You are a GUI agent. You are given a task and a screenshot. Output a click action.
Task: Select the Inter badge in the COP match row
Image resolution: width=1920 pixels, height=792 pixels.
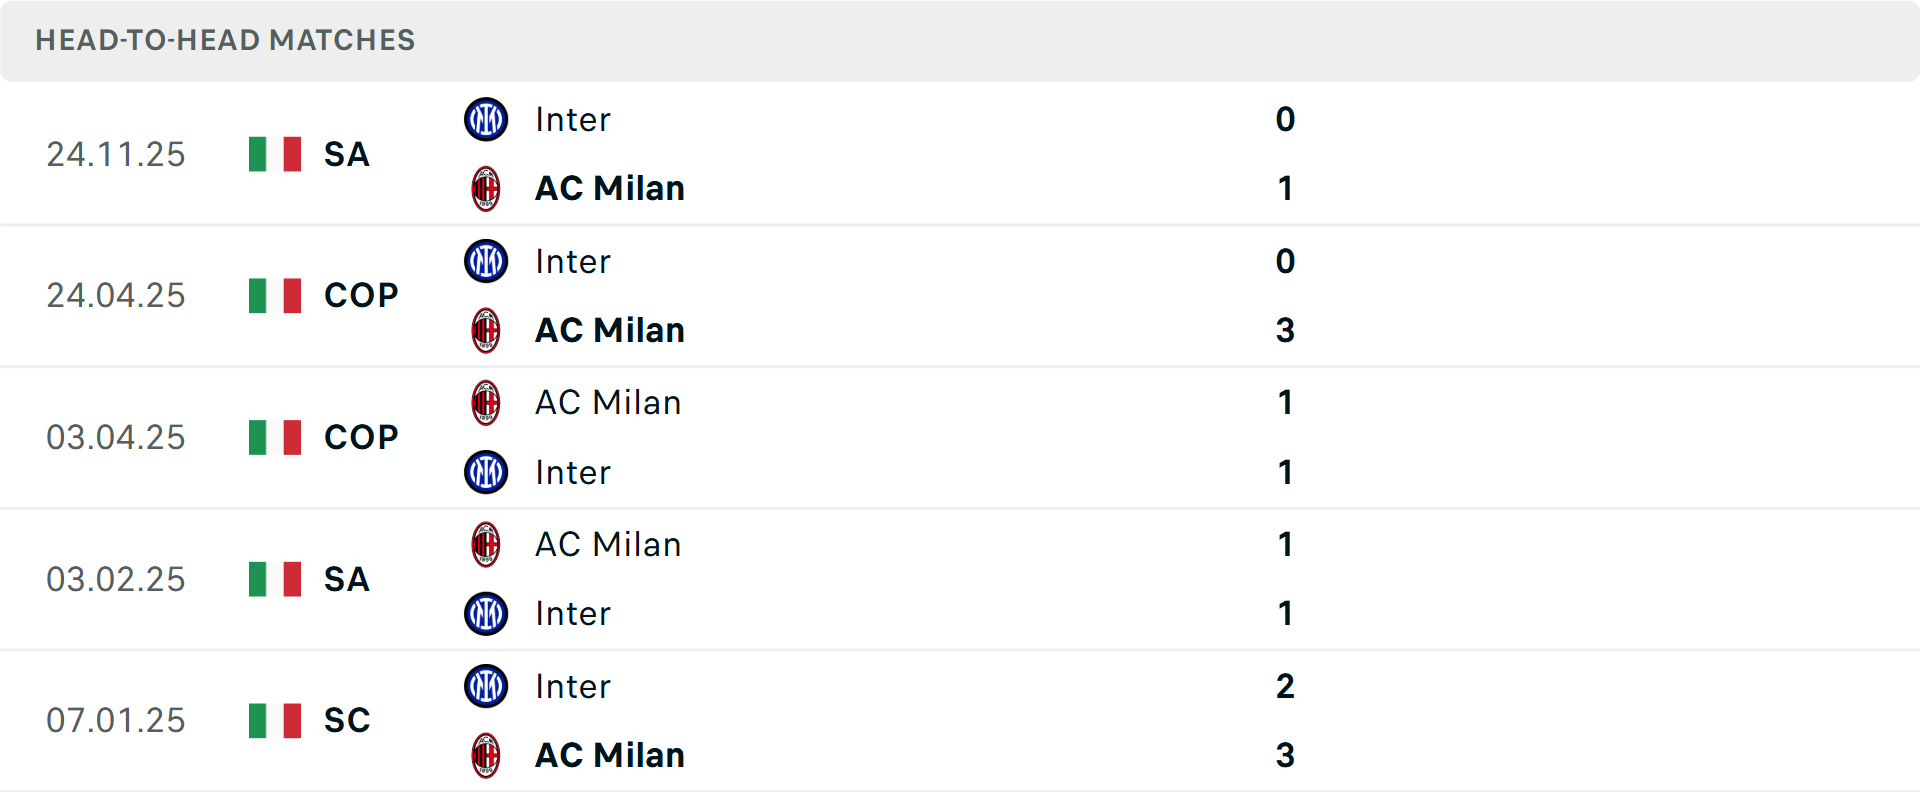pyautogui.click(x=486, y=261)
